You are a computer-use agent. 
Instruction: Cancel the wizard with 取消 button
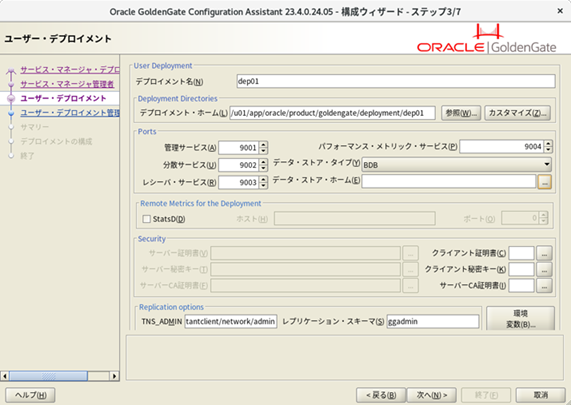pos(541,395)
